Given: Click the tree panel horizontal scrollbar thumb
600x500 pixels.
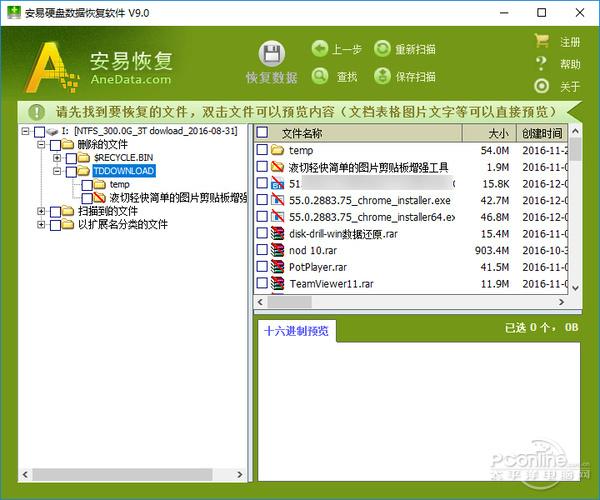Looking at the screenshot, I should (x=122, y=475).
